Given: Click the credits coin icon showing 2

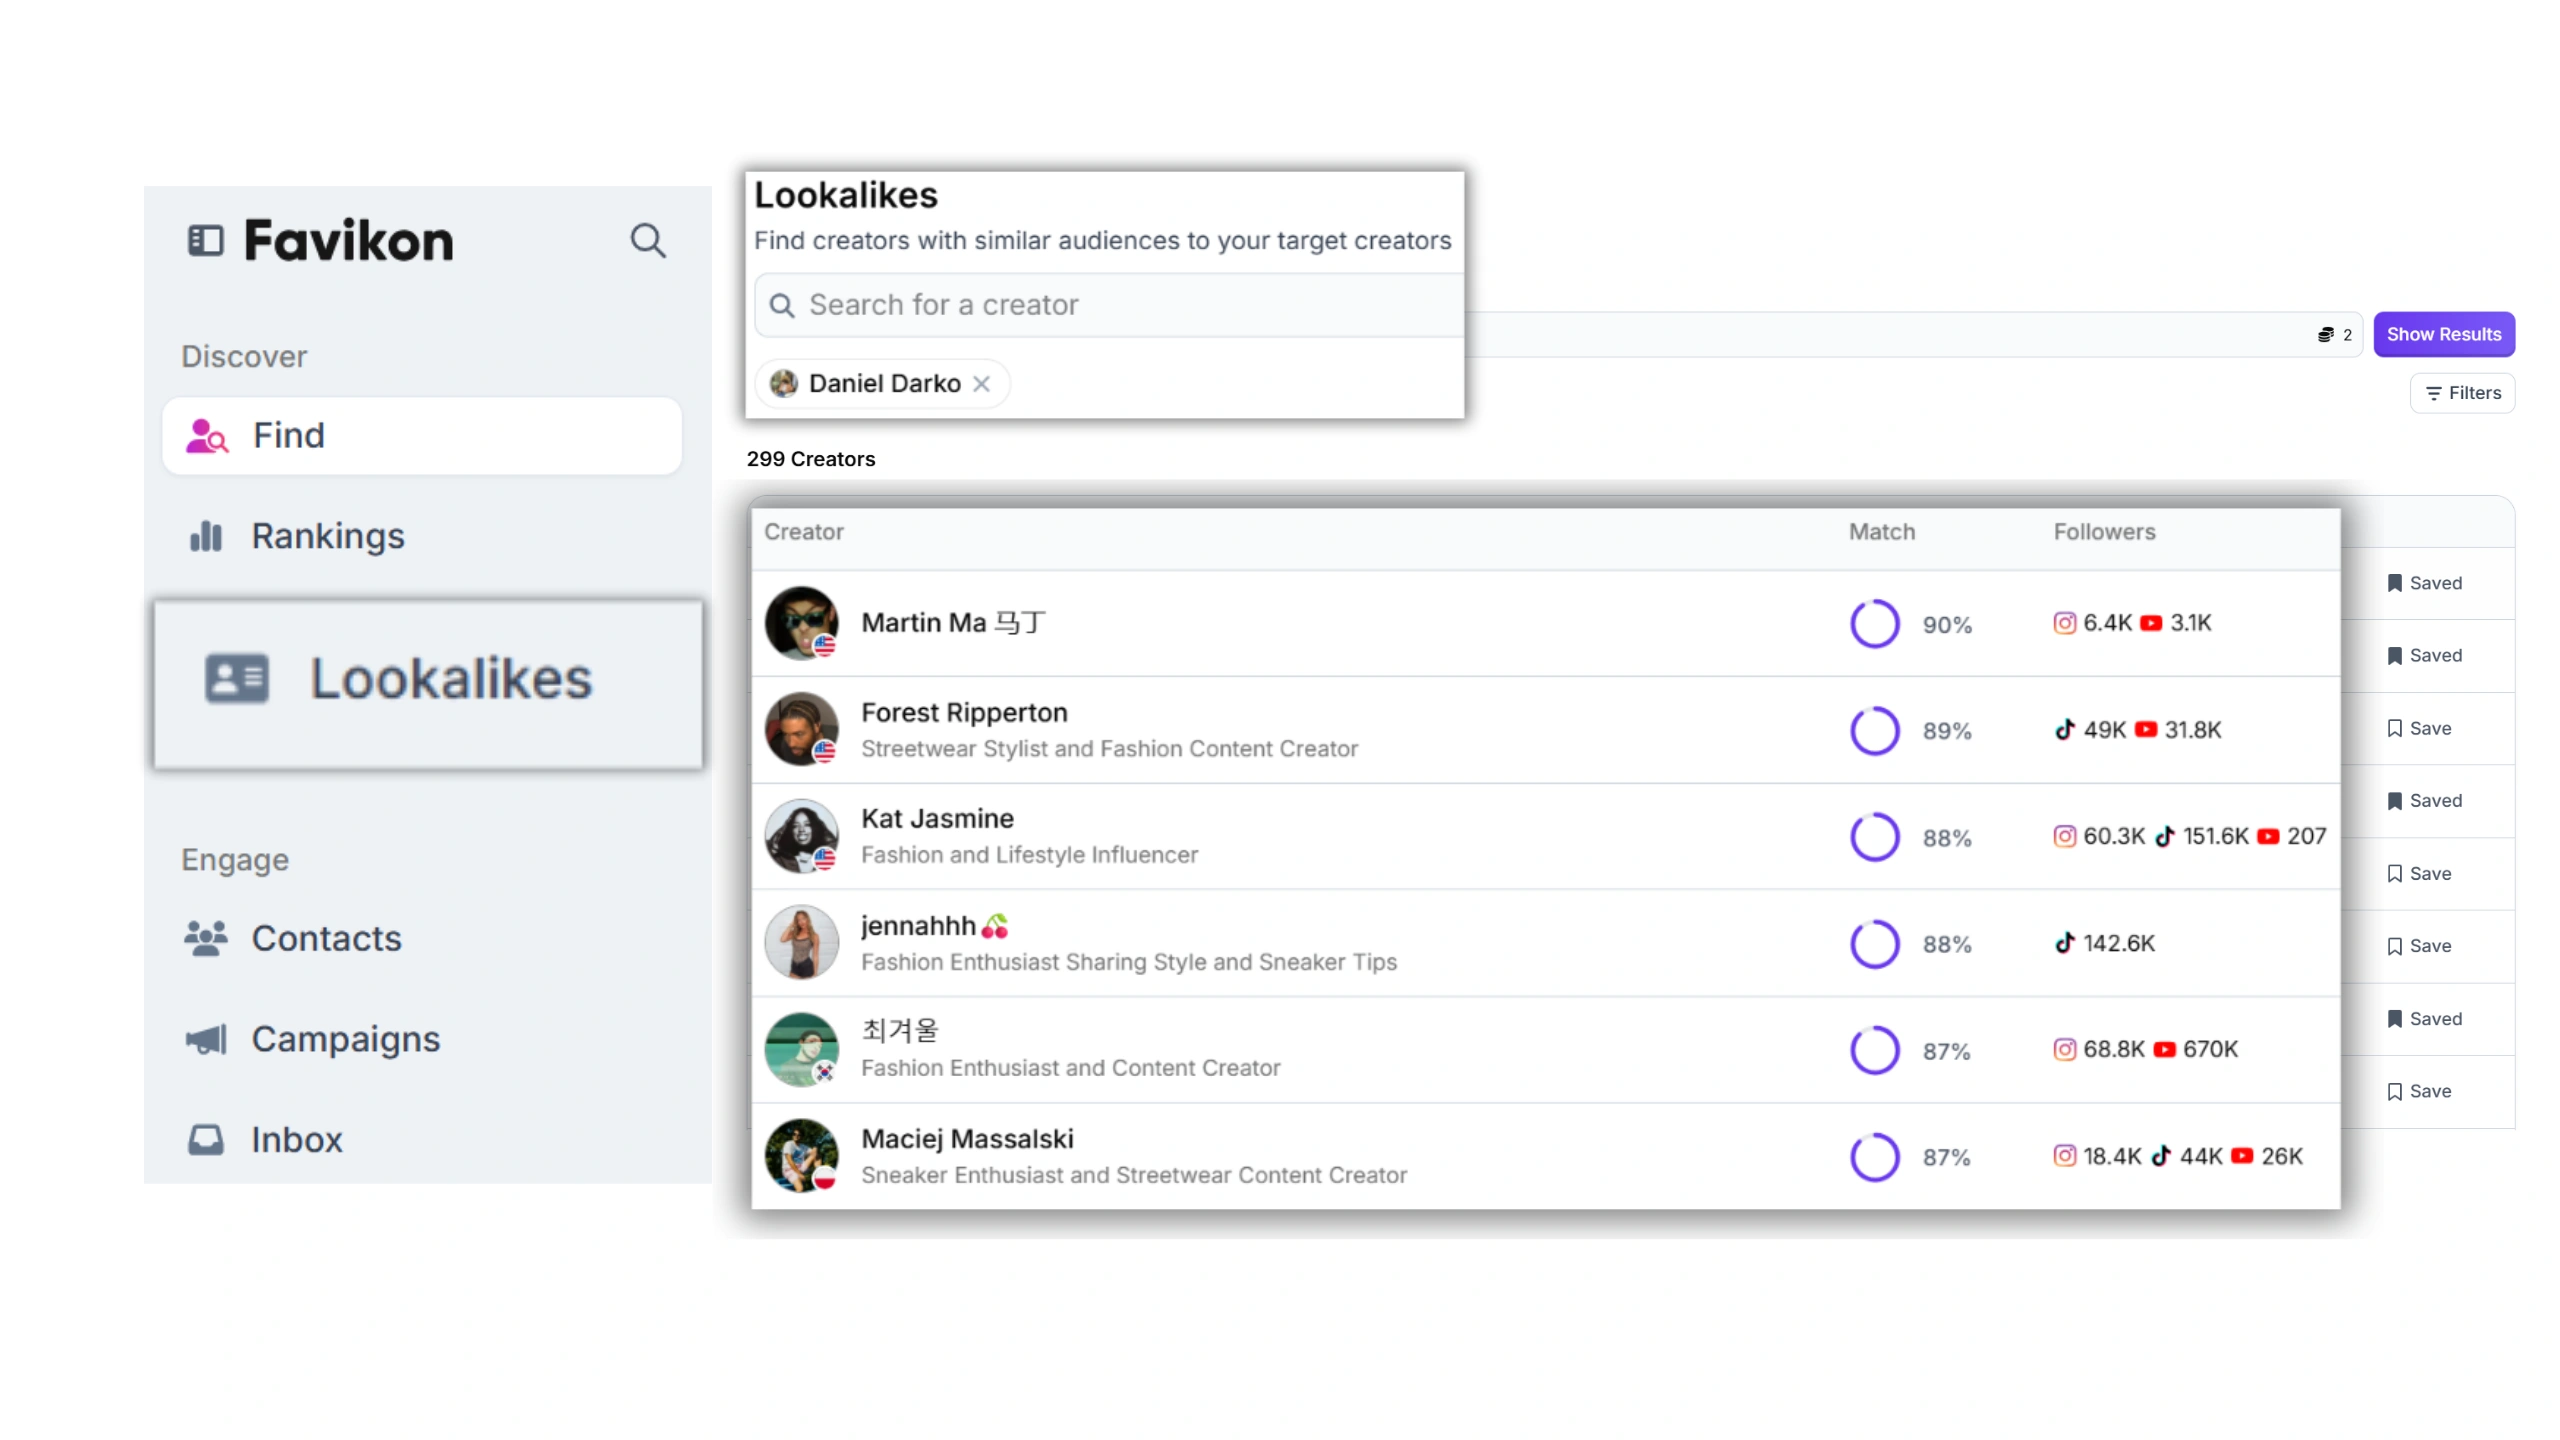Looking at the screenshot, I should (x=2325, y=335).
